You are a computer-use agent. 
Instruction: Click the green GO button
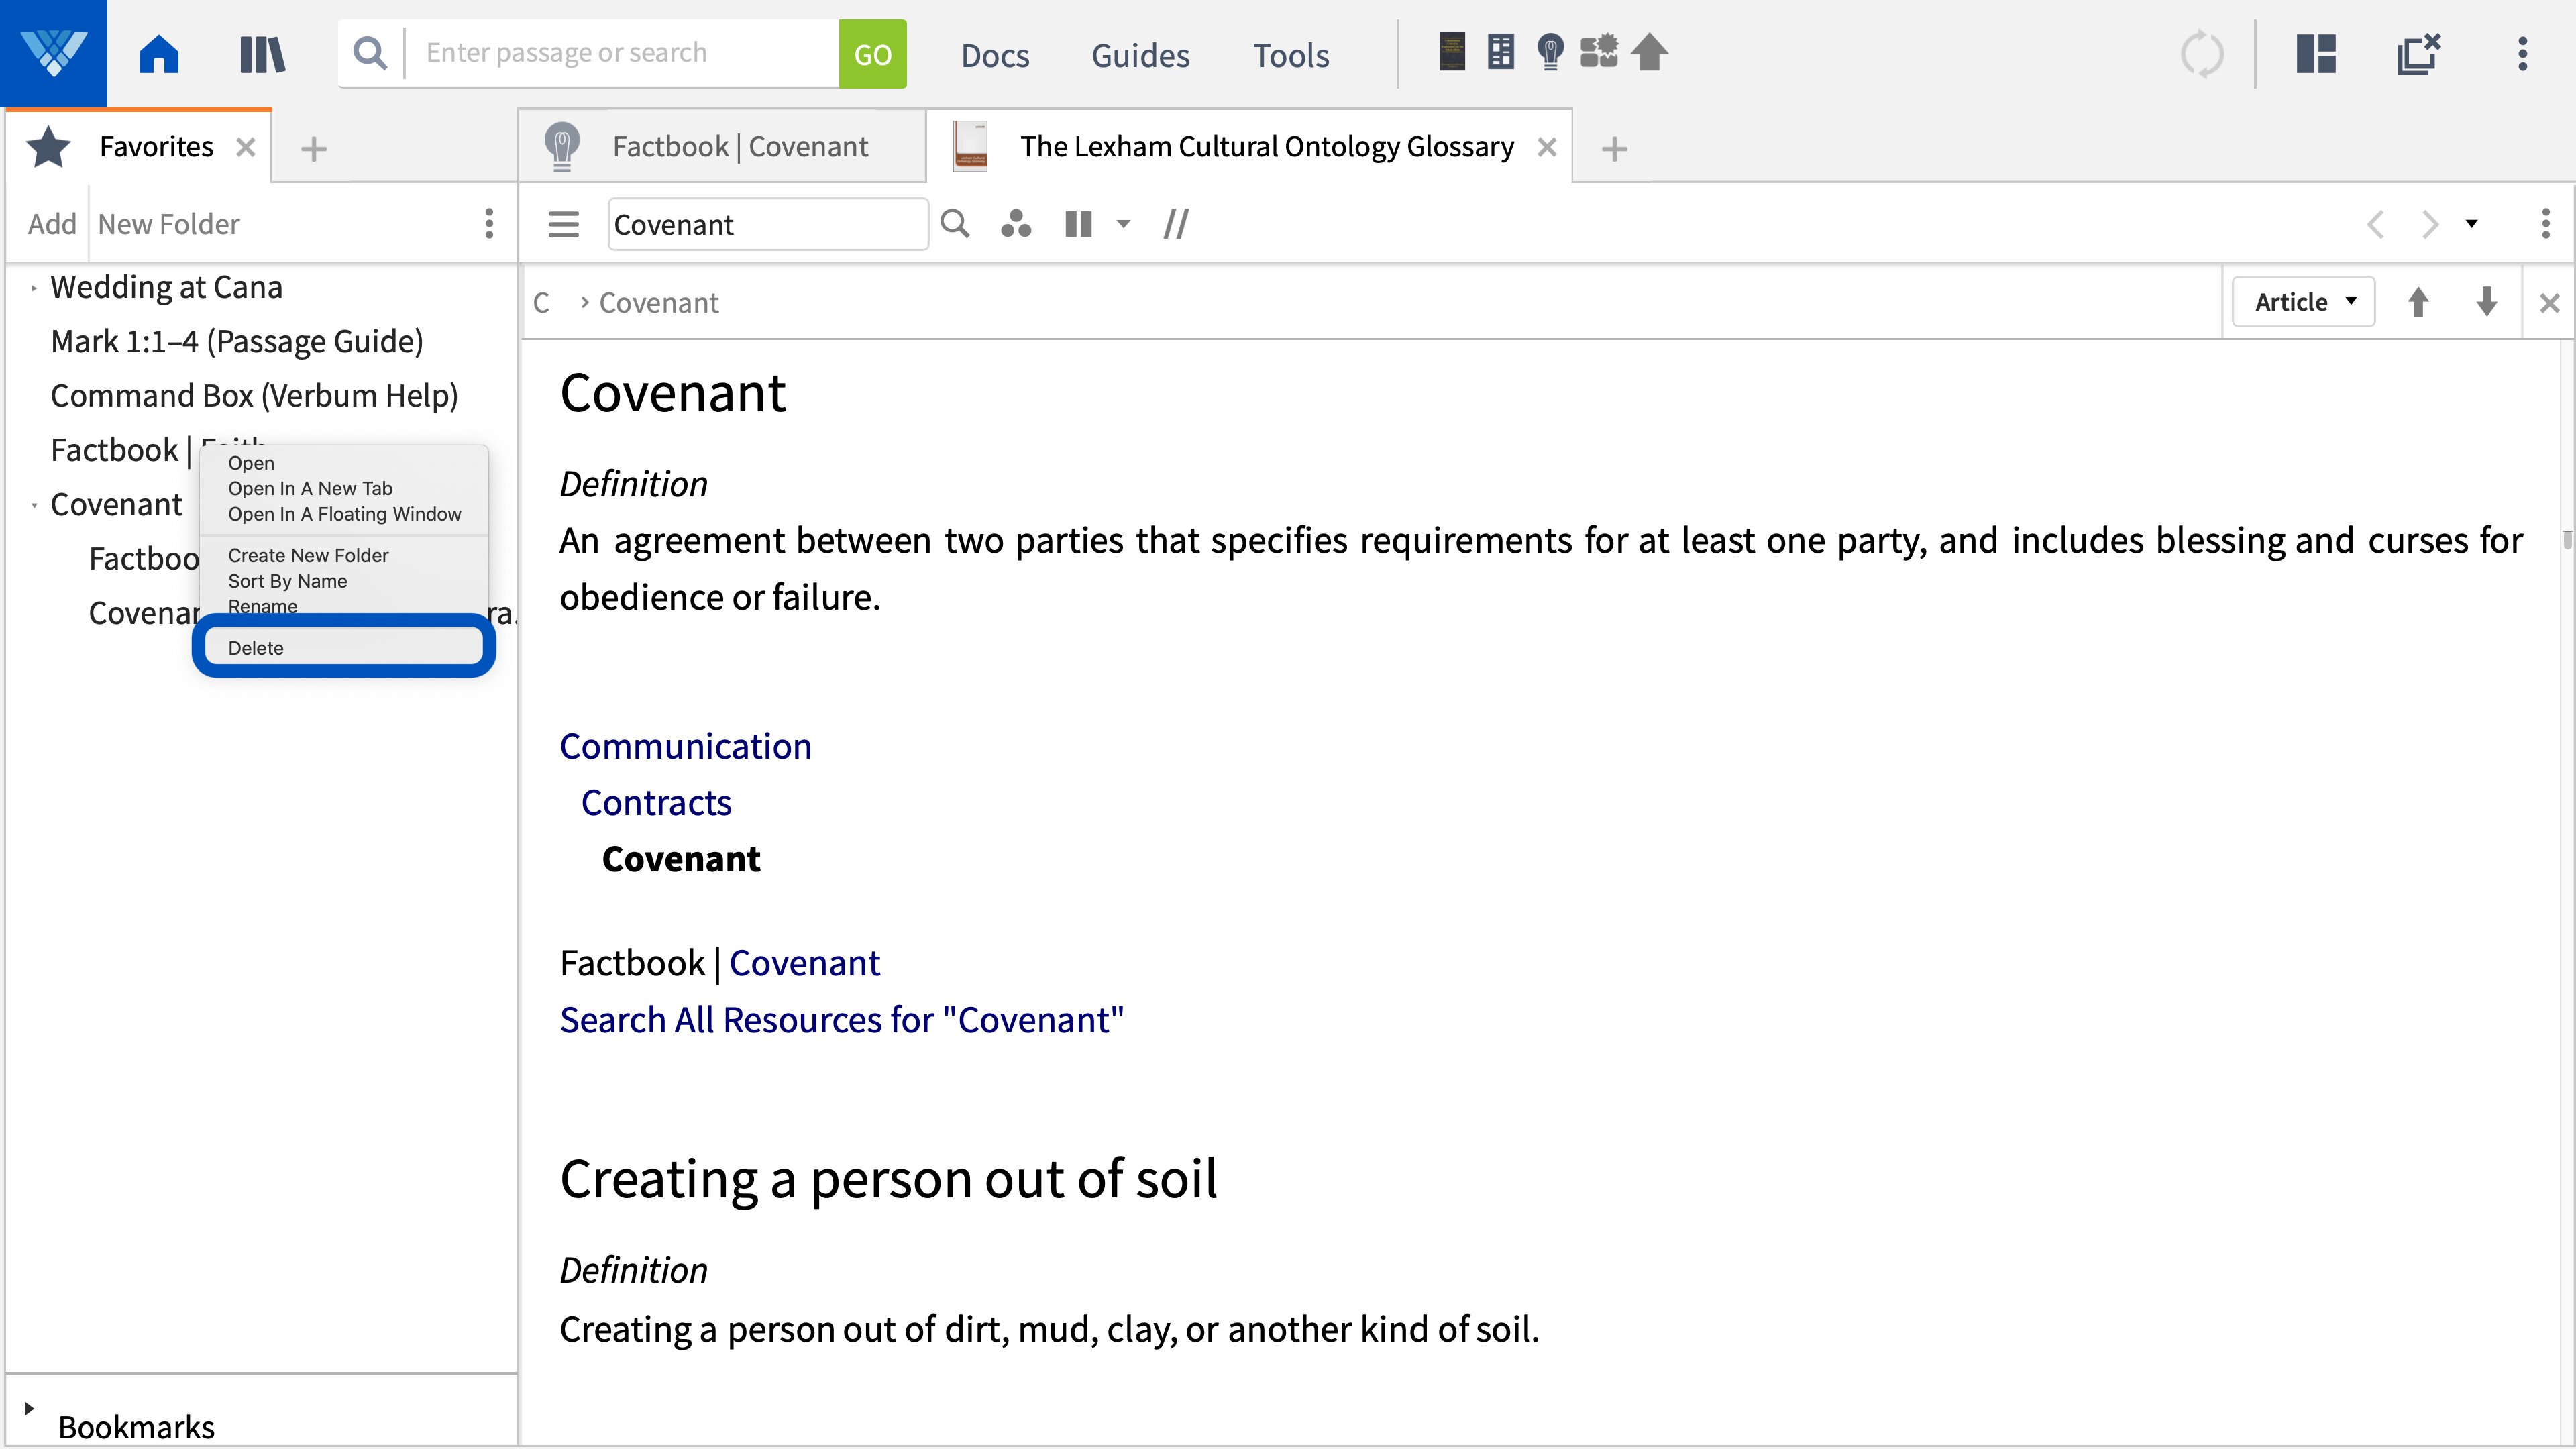(x=872, y=54)
